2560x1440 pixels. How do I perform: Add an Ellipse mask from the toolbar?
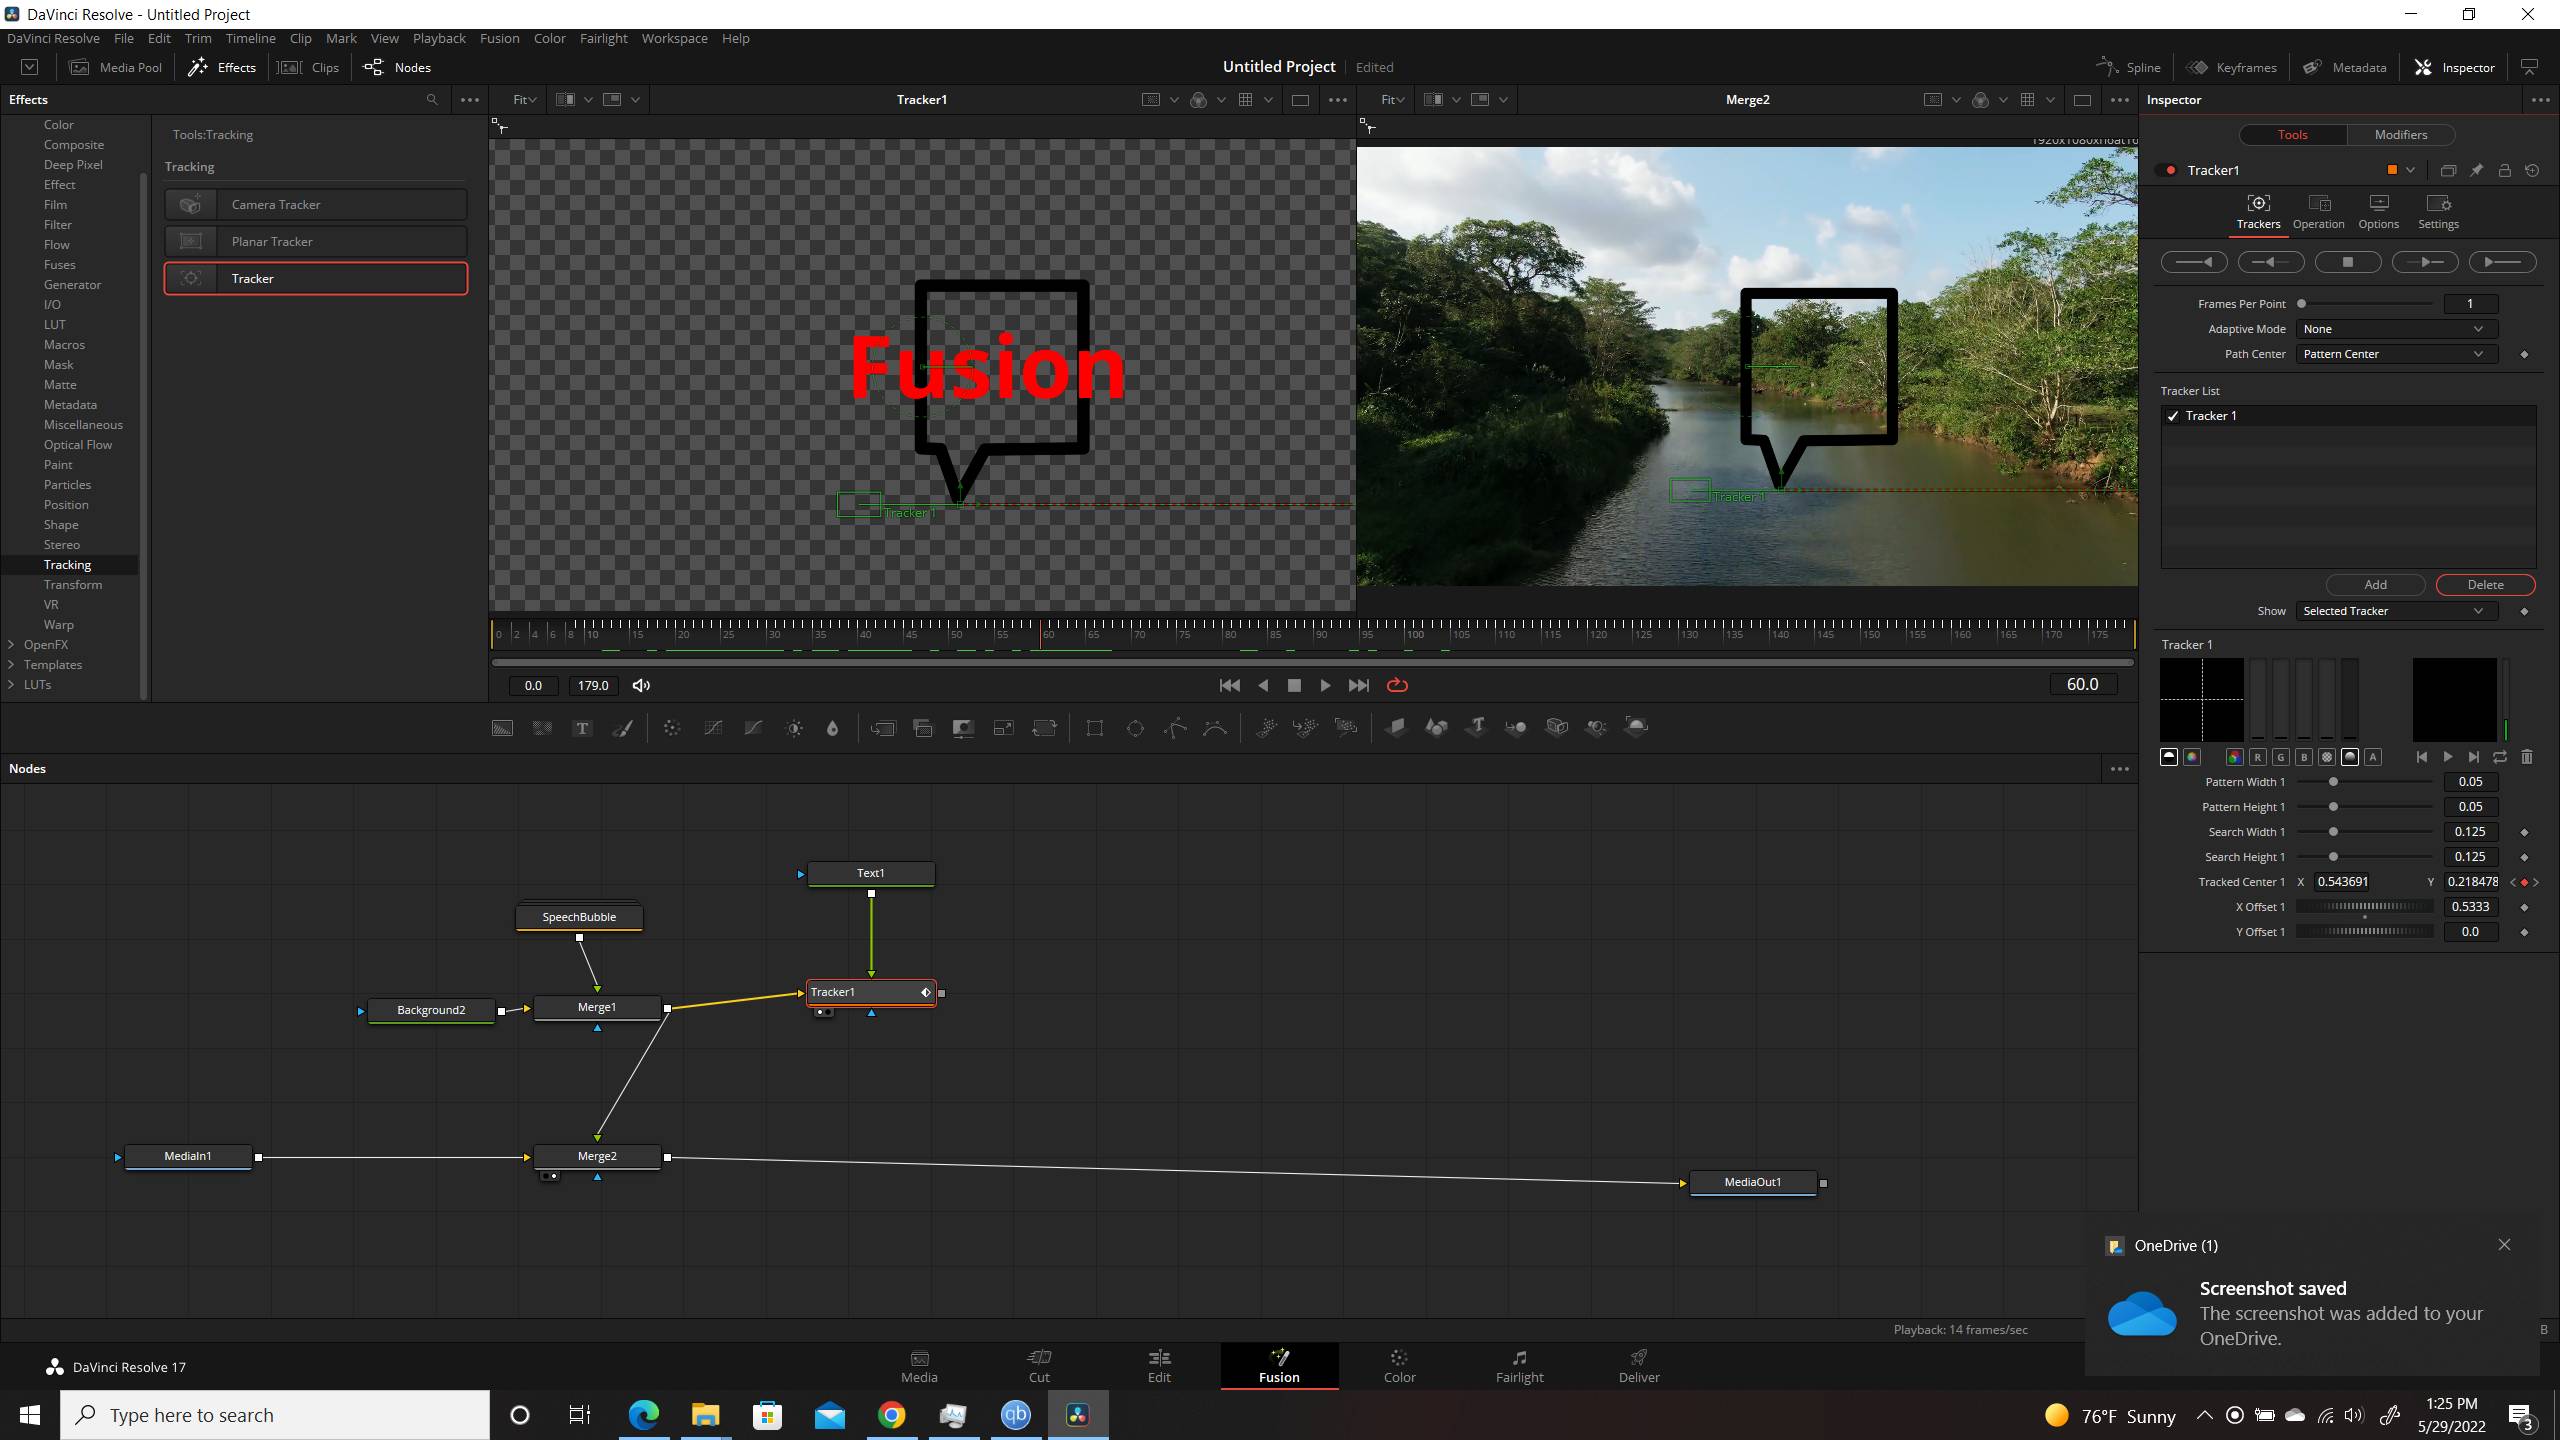(1135, 728)
